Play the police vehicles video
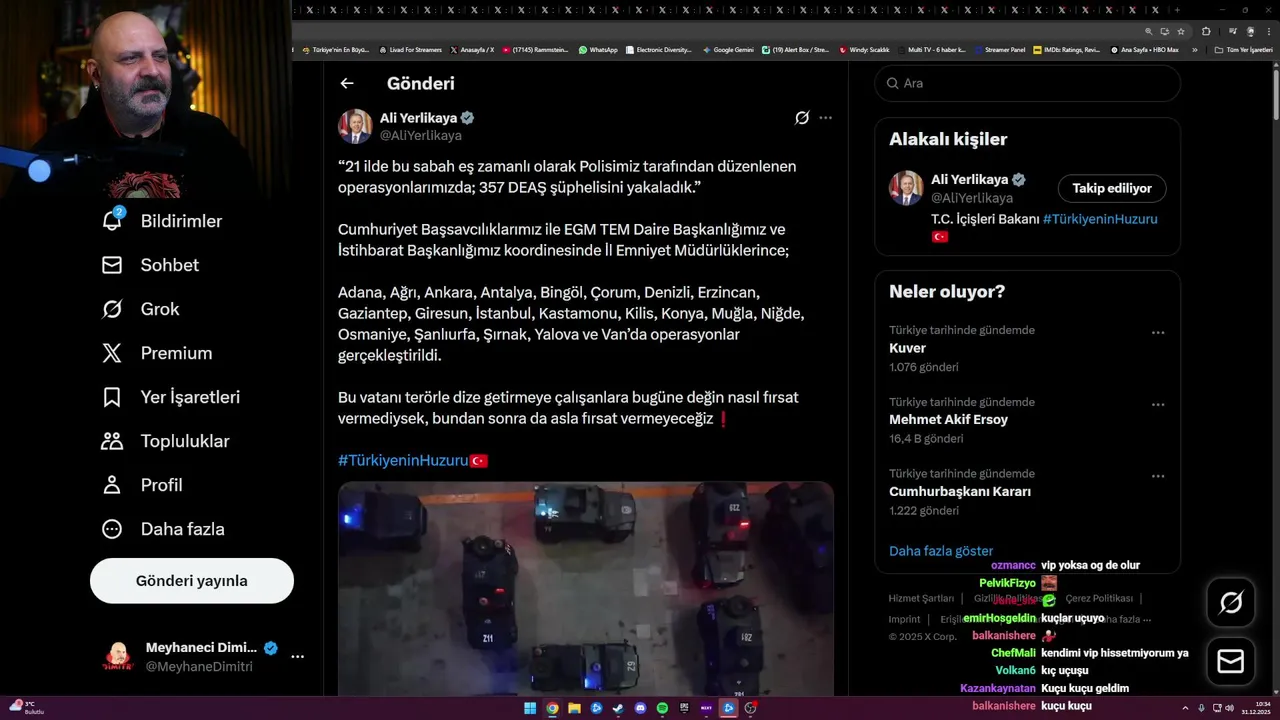Image resolution: width=1280 pixels, height=720 pixels. click(x=586, y=588)
